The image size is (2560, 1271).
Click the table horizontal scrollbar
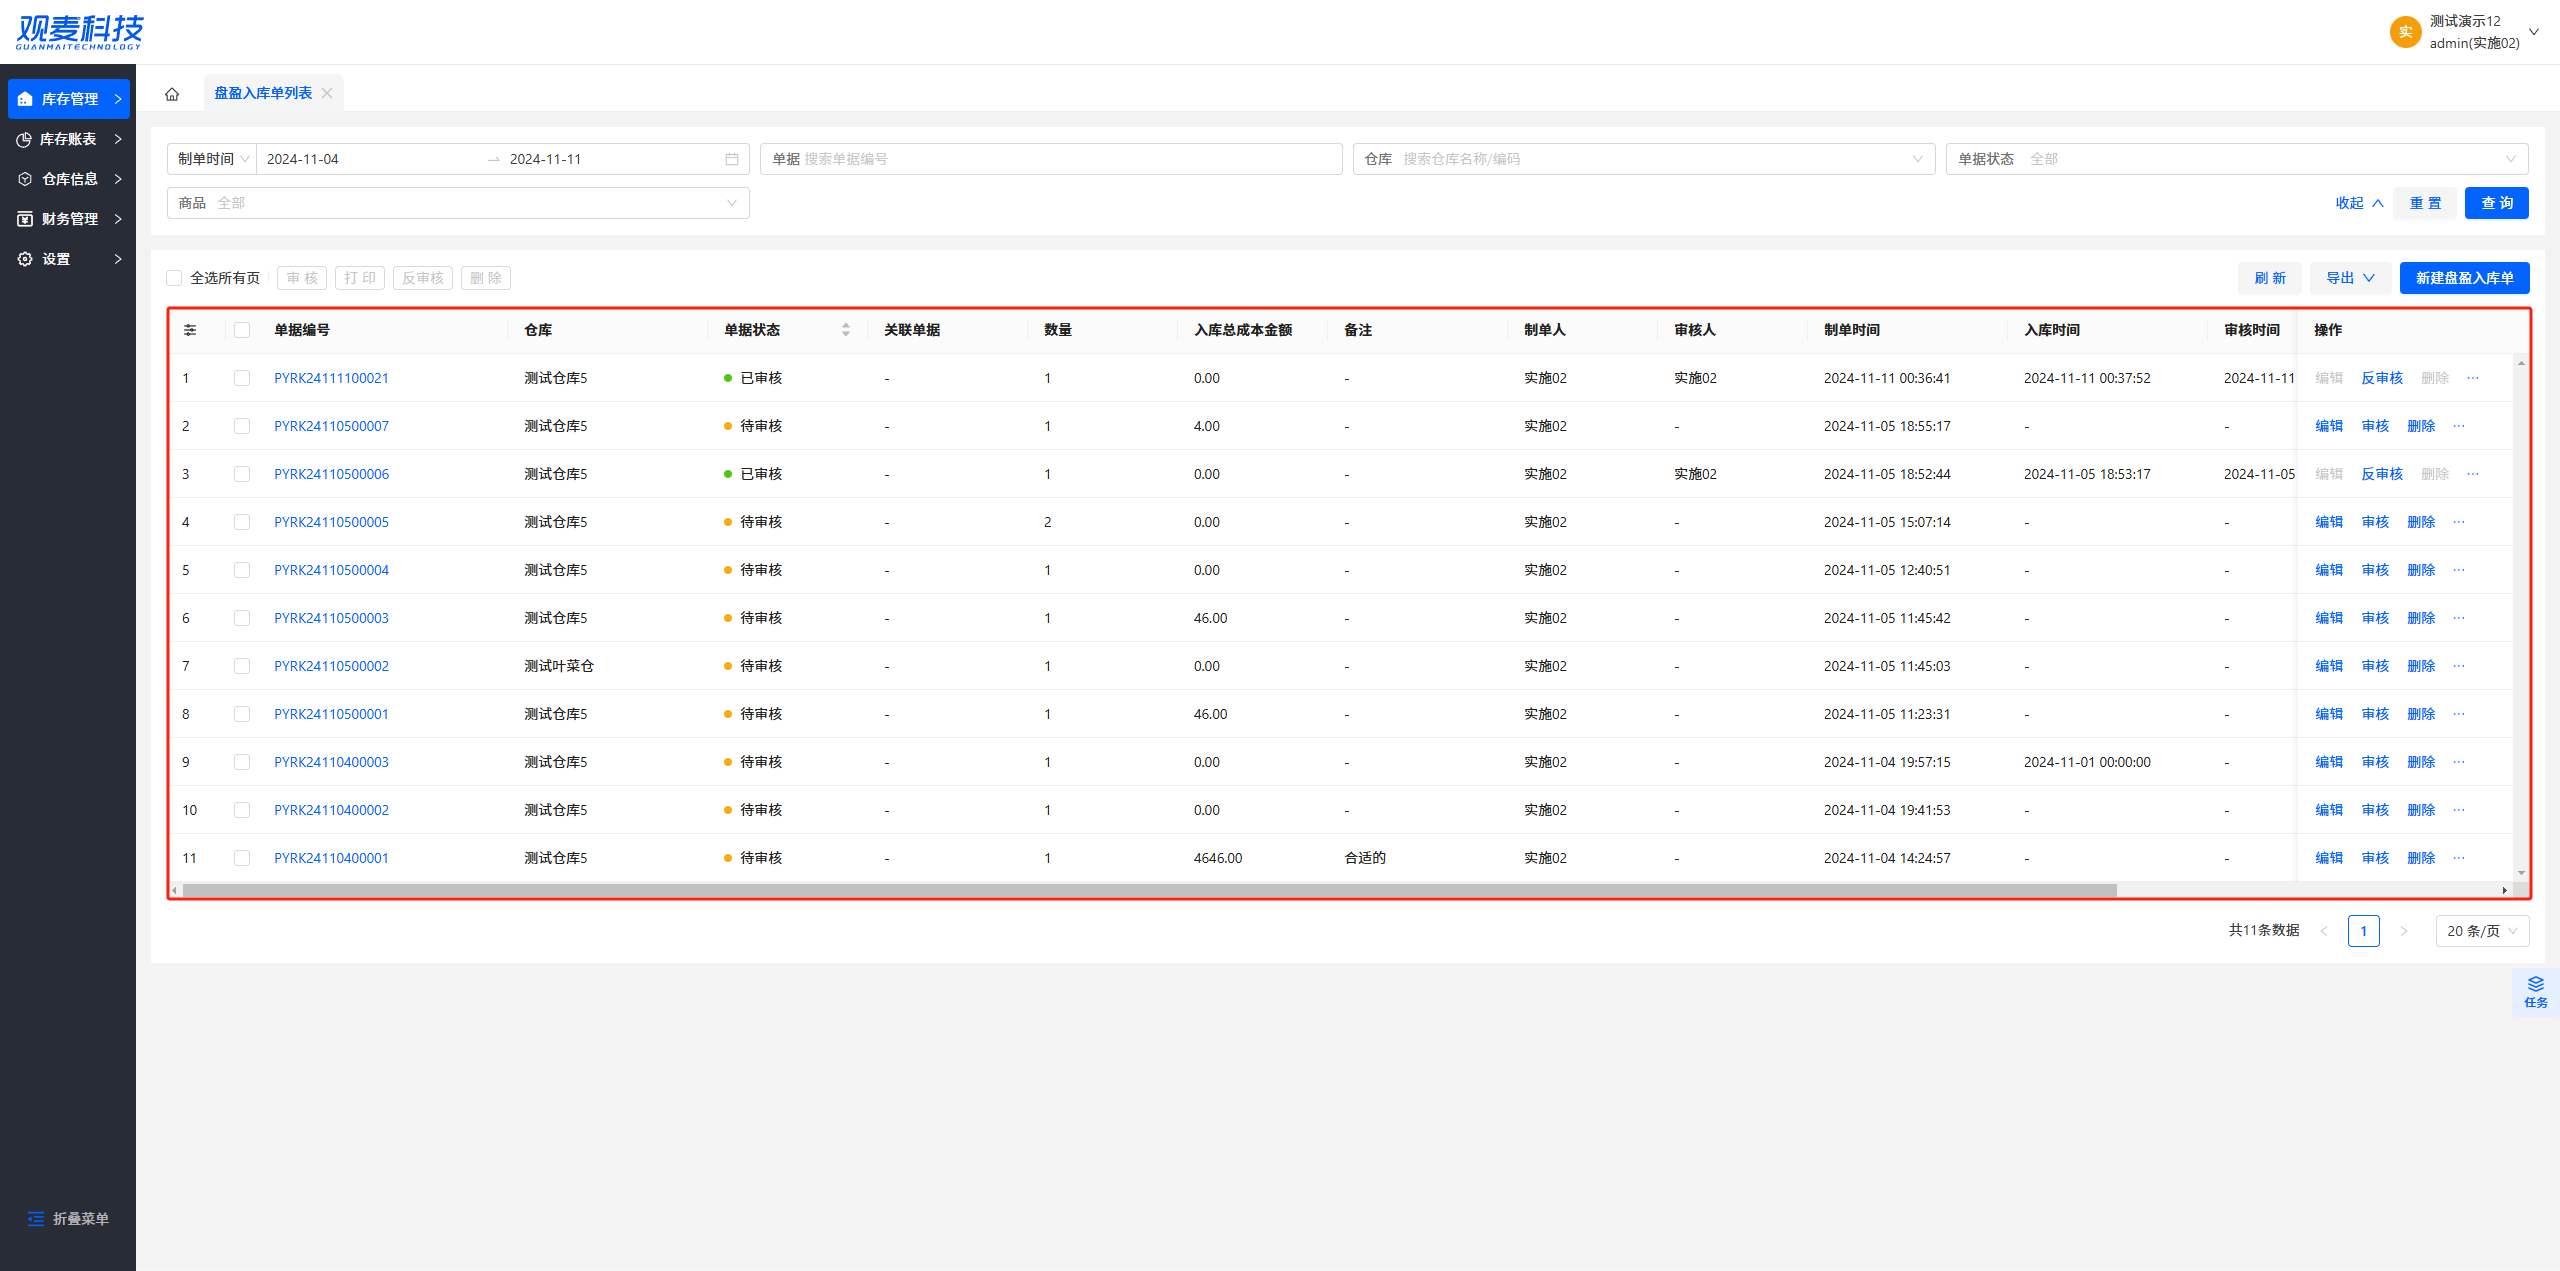click(1148, 890)
